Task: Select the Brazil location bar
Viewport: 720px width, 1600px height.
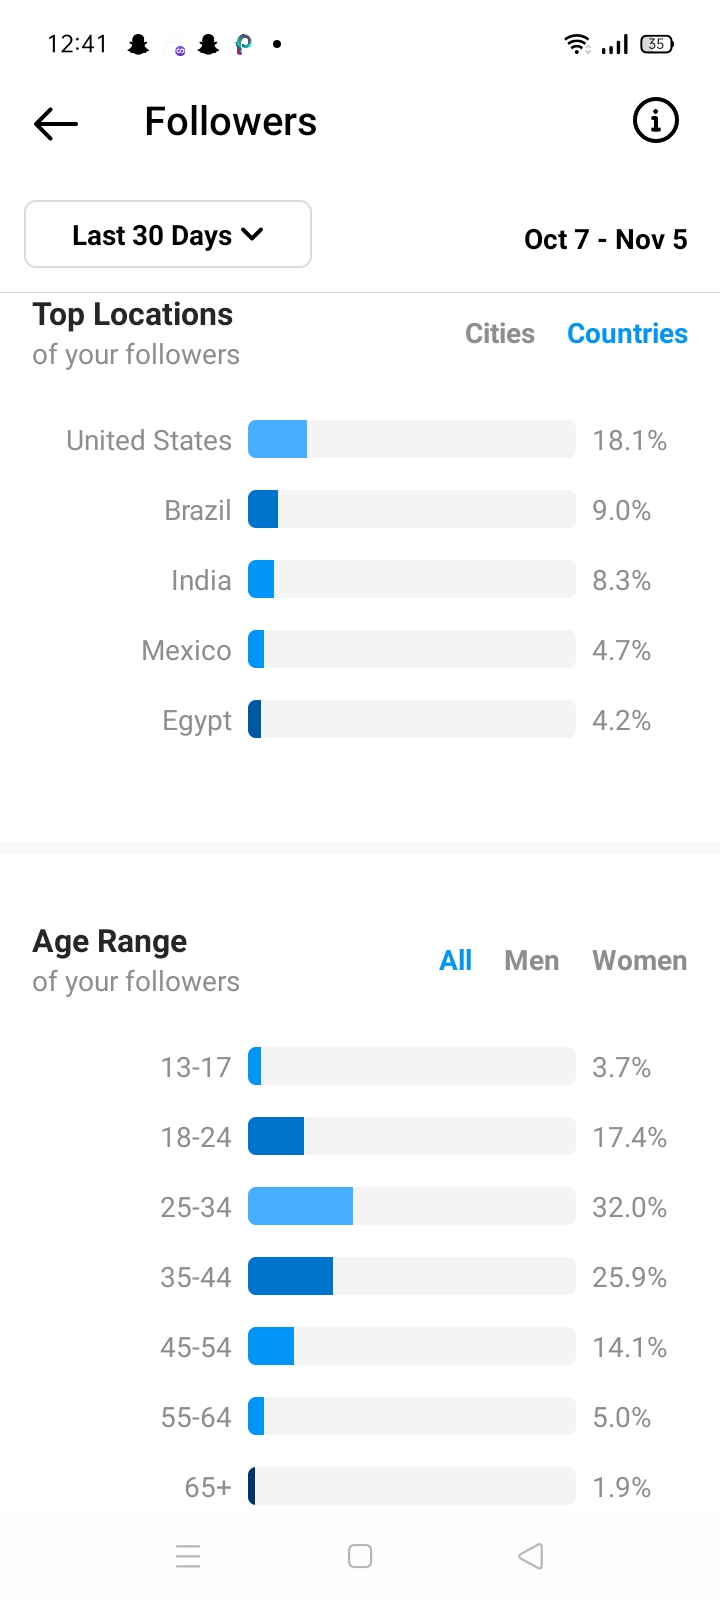Action: point(412,509)
